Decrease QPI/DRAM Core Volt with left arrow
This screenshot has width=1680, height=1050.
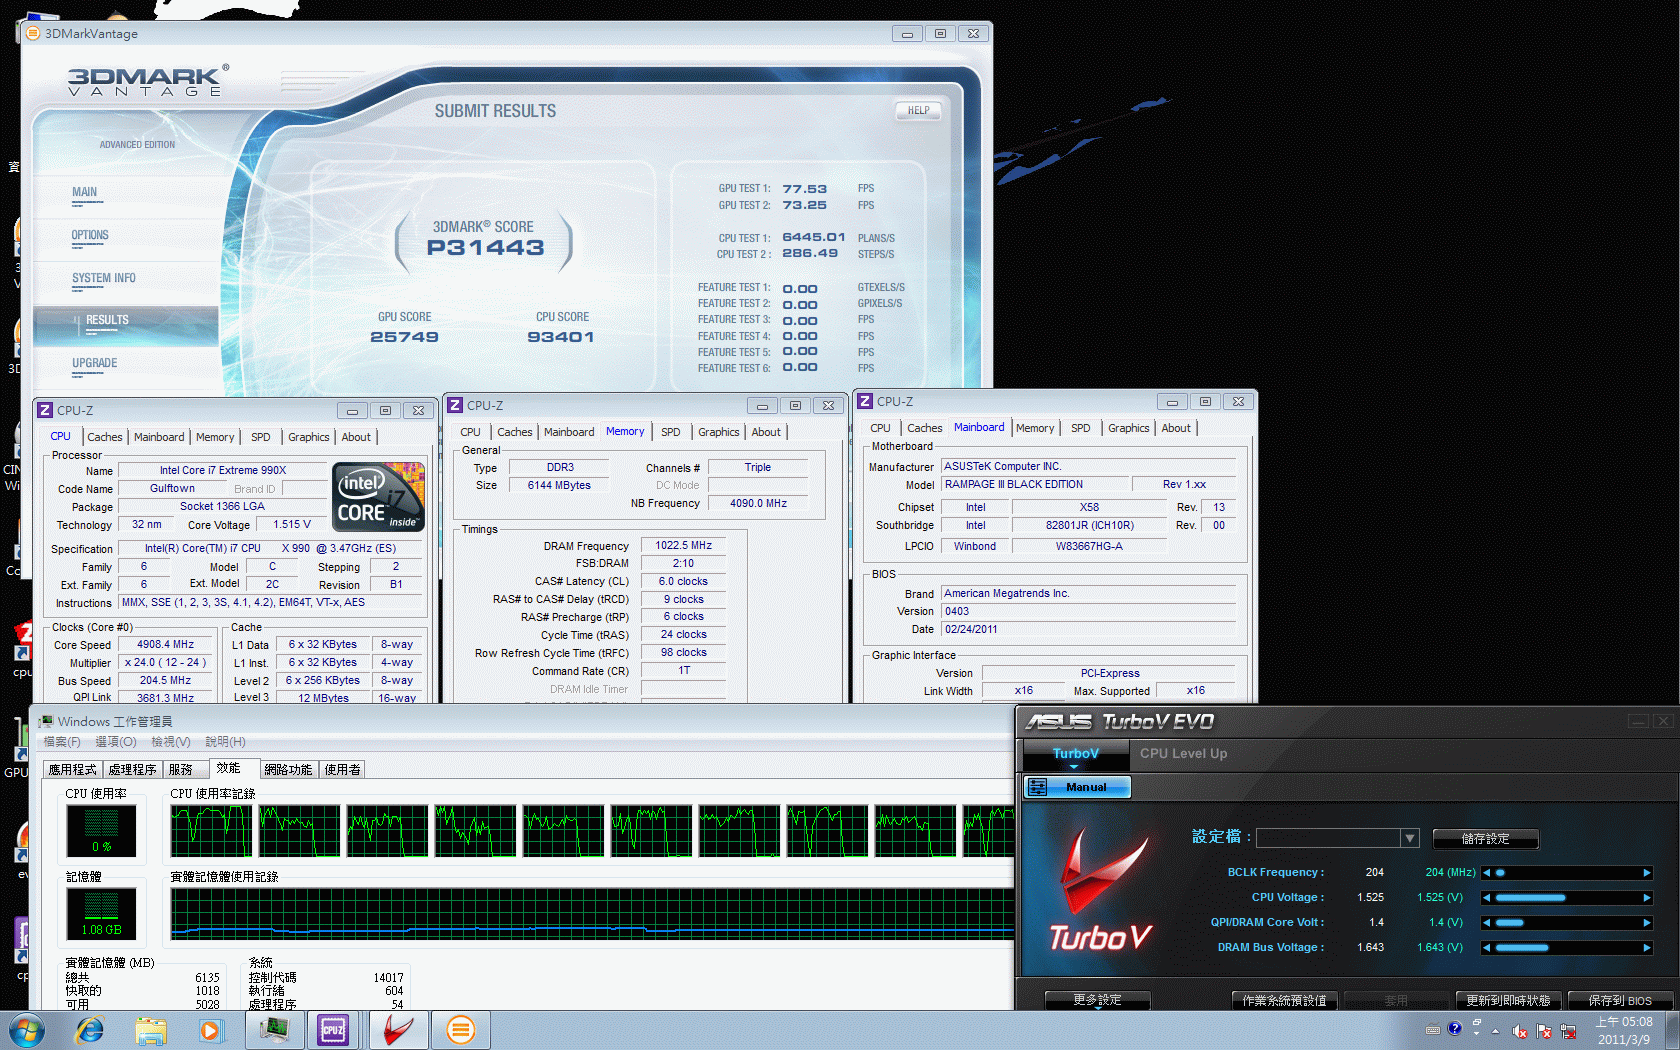pyautogui.click(x=1487, y=923)
